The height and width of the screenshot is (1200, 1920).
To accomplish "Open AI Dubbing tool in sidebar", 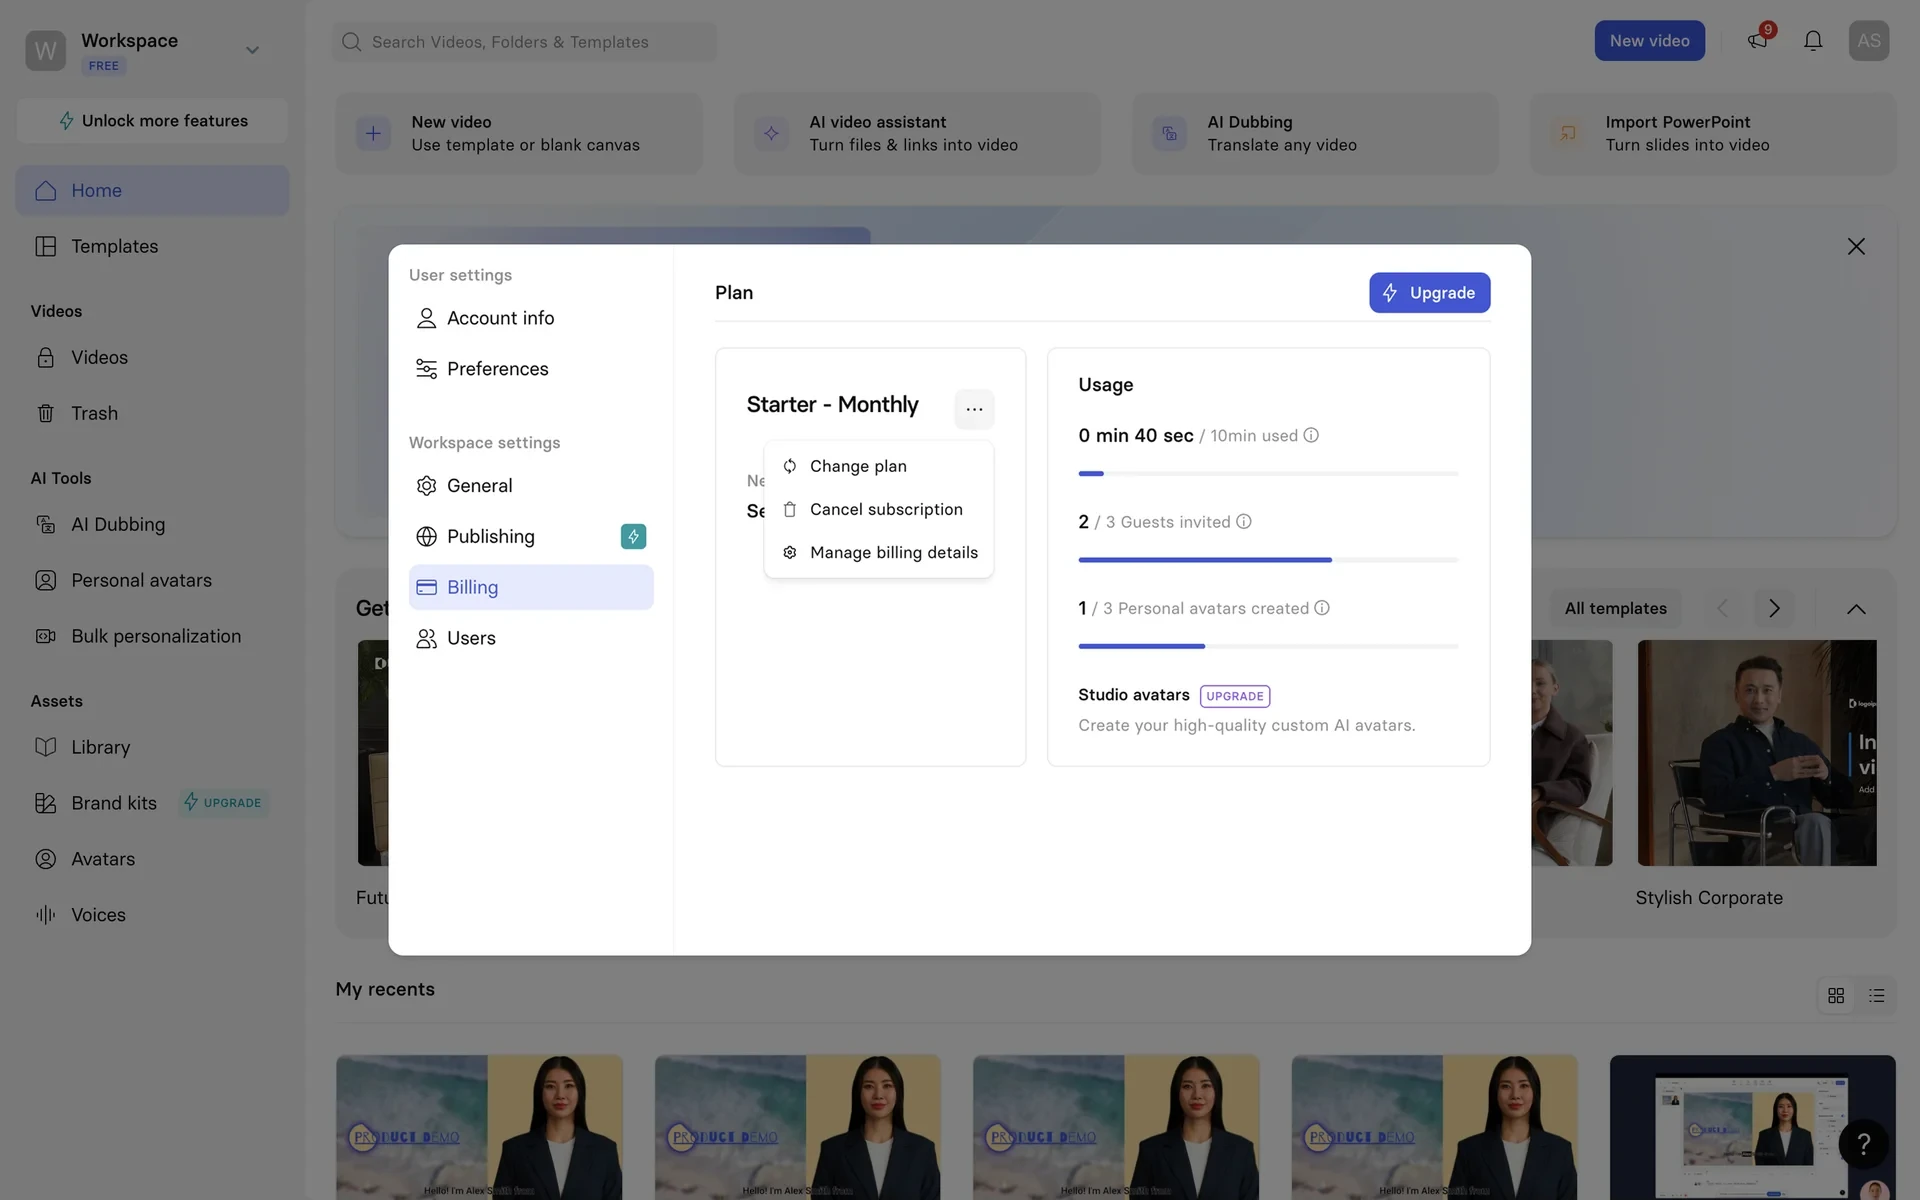I will coord(152,524).
